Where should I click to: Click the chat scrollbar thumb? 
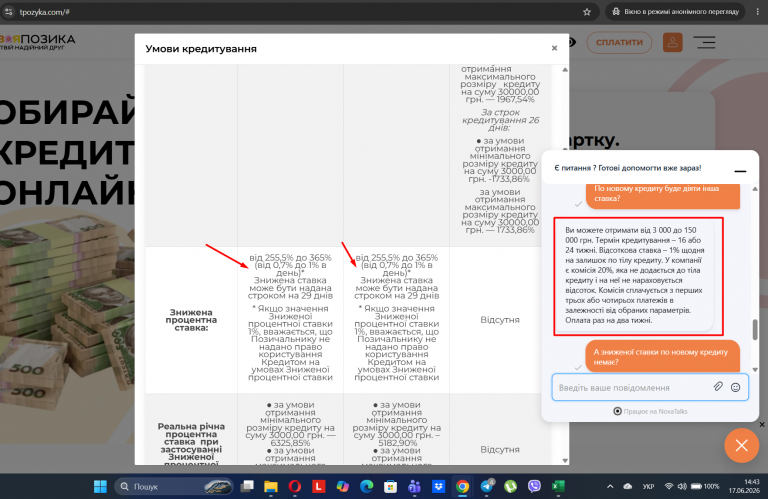[x=755, y=329]
